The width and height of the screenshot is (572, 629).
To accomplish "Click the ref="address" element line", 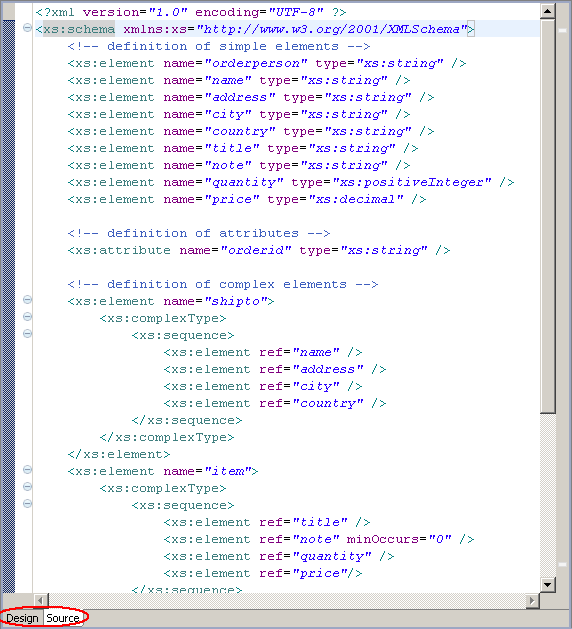I will (x=275, y=369).
